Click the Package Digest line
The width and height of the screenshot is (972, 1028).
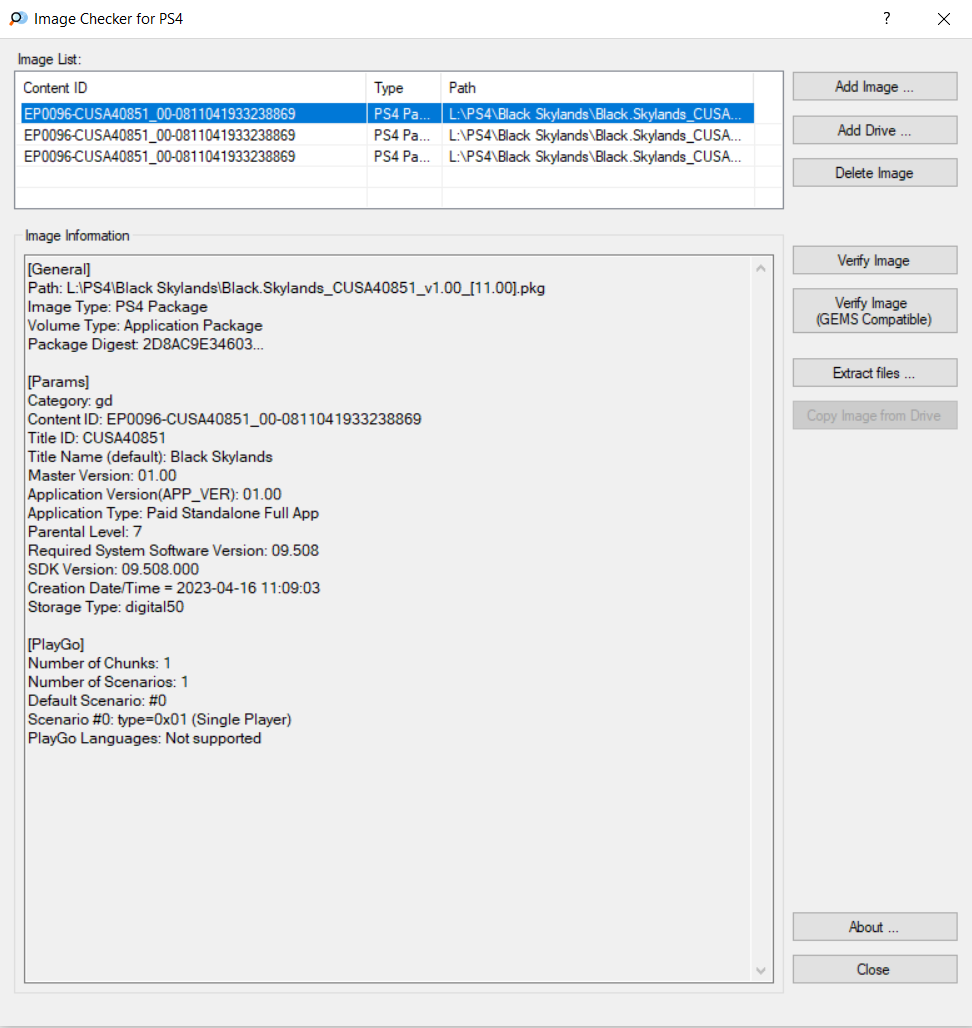tap(146, 345)
